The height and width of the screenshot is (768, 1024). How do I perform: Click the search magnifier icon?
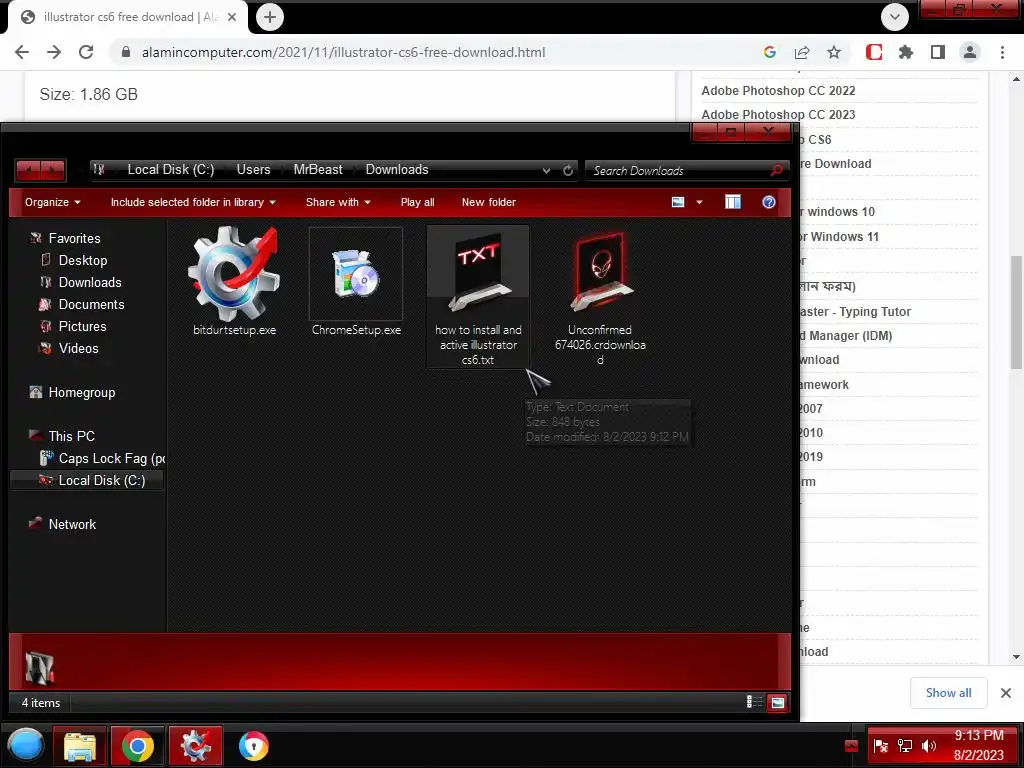[776, 170]
